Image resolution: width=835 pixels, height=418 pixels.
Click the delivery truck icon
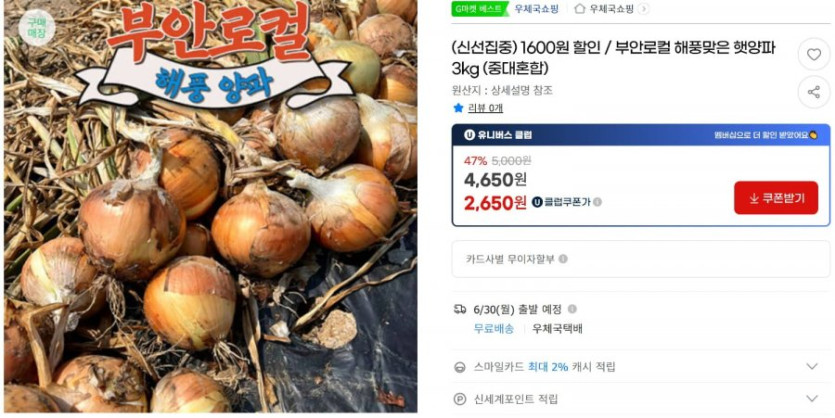click(460, 309)
